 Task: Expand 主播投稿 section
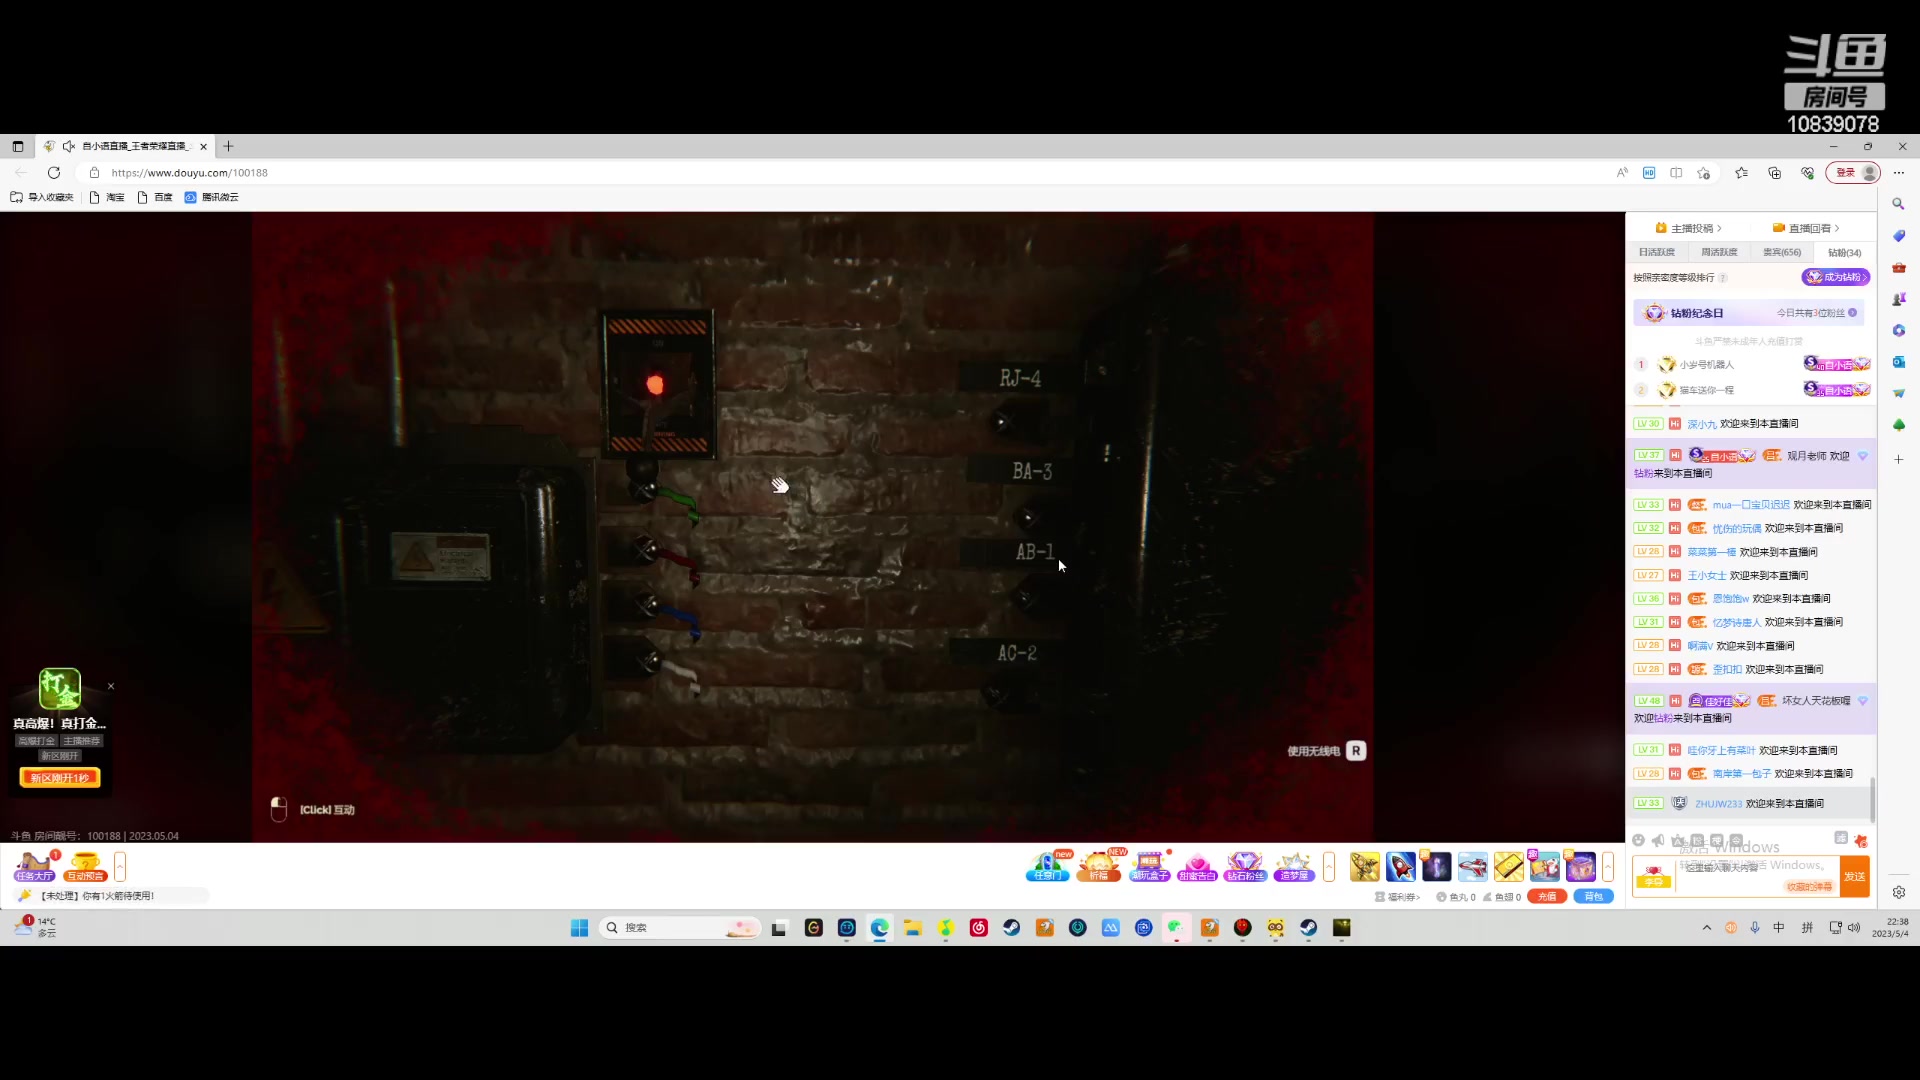[x=1688, y=228]
